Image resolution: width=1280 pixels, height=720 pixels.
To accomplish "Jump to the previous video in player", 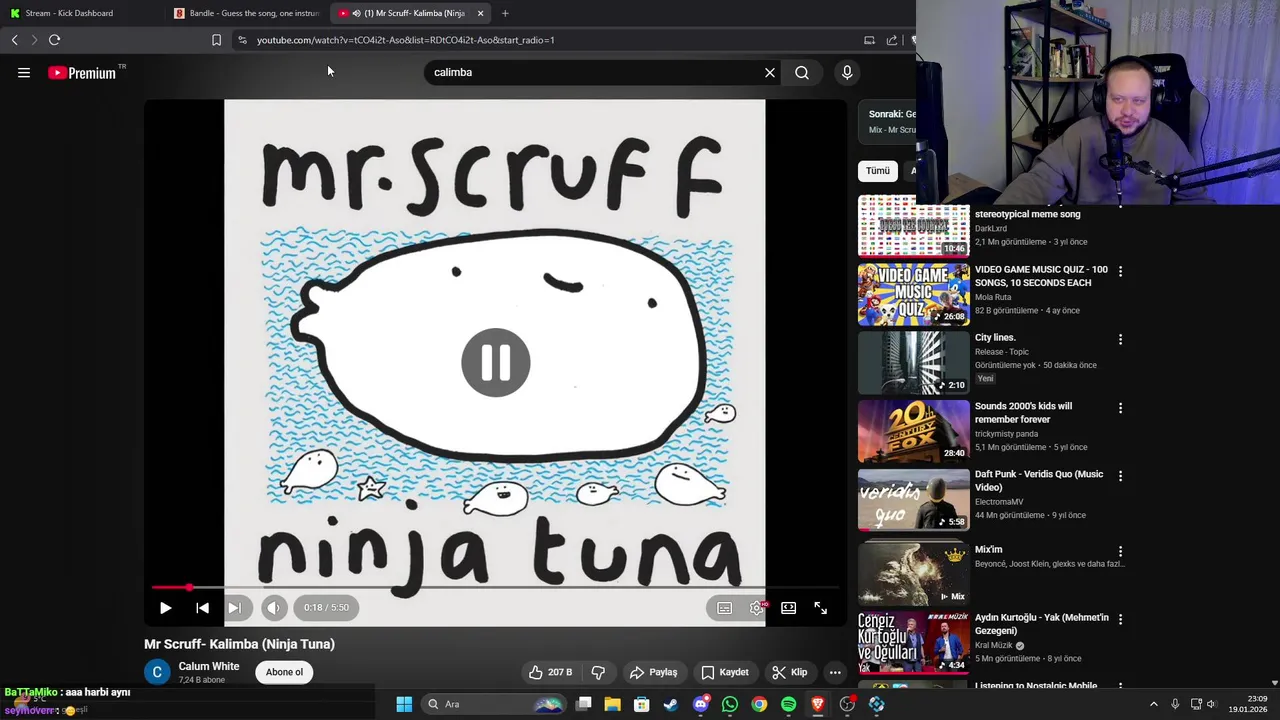I will coord(203,607).
